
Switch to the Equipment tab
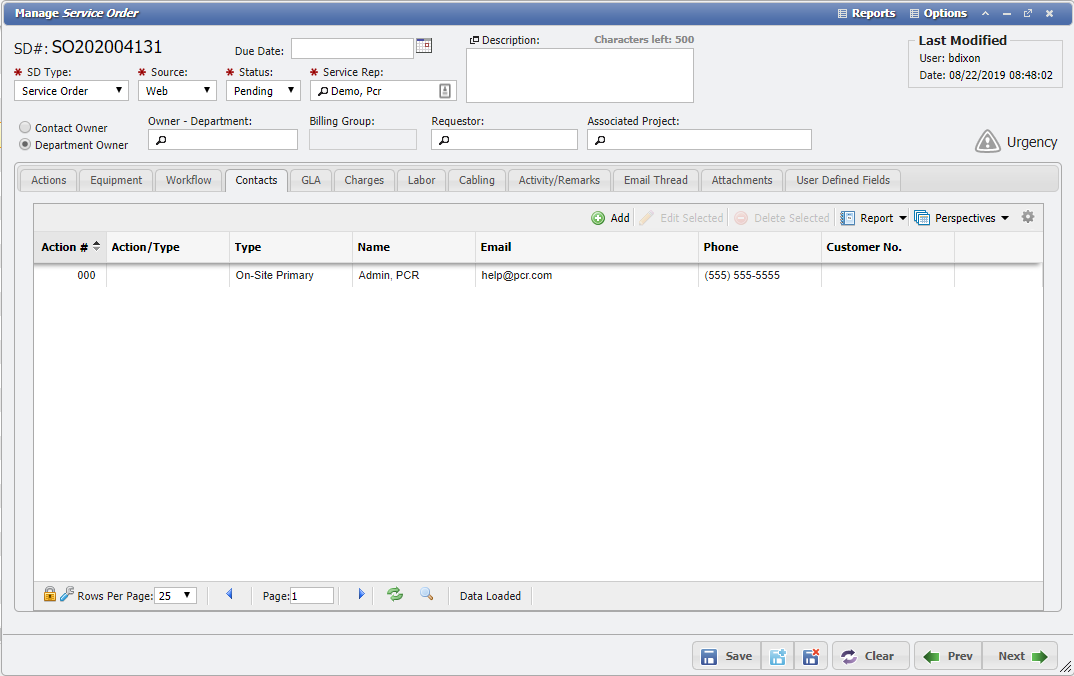115,181
